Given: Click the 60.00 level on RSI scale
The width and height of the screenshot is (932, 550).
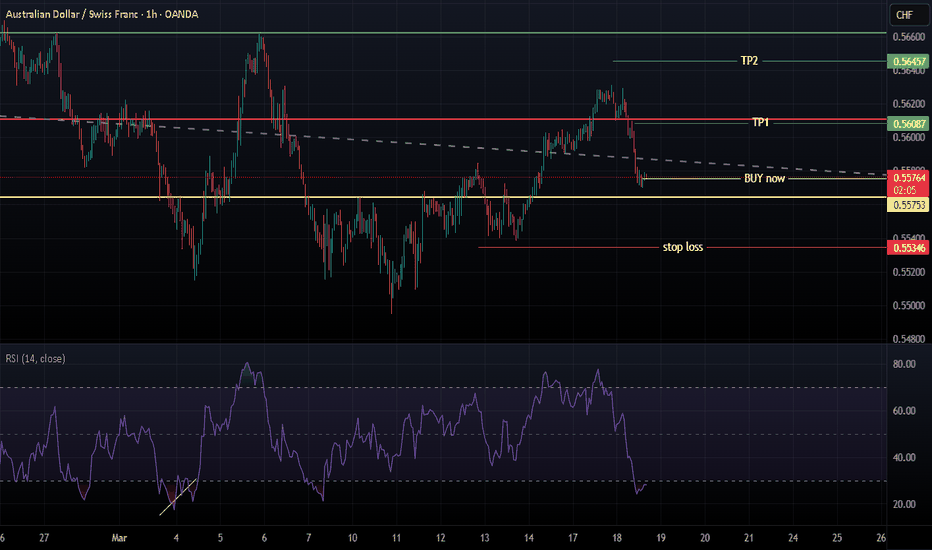Looking at the screenshot, I should click(904, 411).
